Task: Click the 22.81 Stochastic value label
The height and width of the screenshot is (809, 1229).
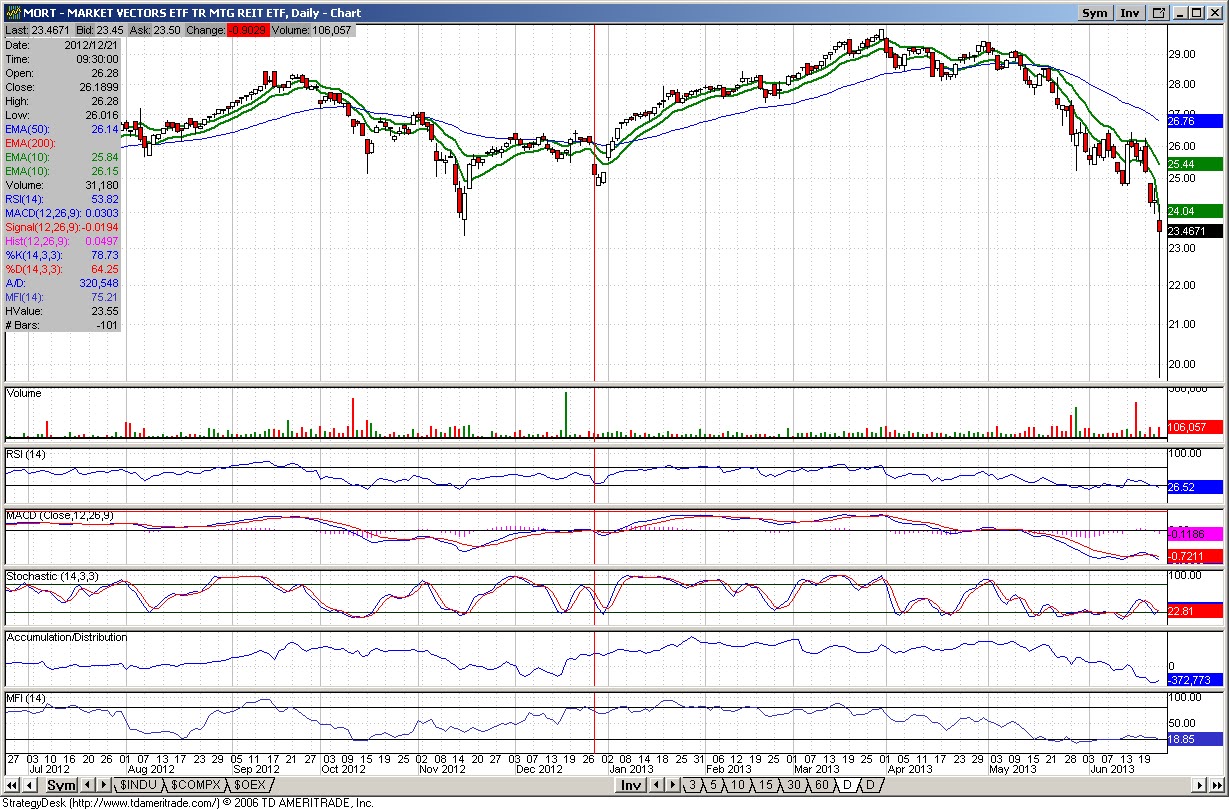Action: pyautogui.click(x=1194, y=612)
